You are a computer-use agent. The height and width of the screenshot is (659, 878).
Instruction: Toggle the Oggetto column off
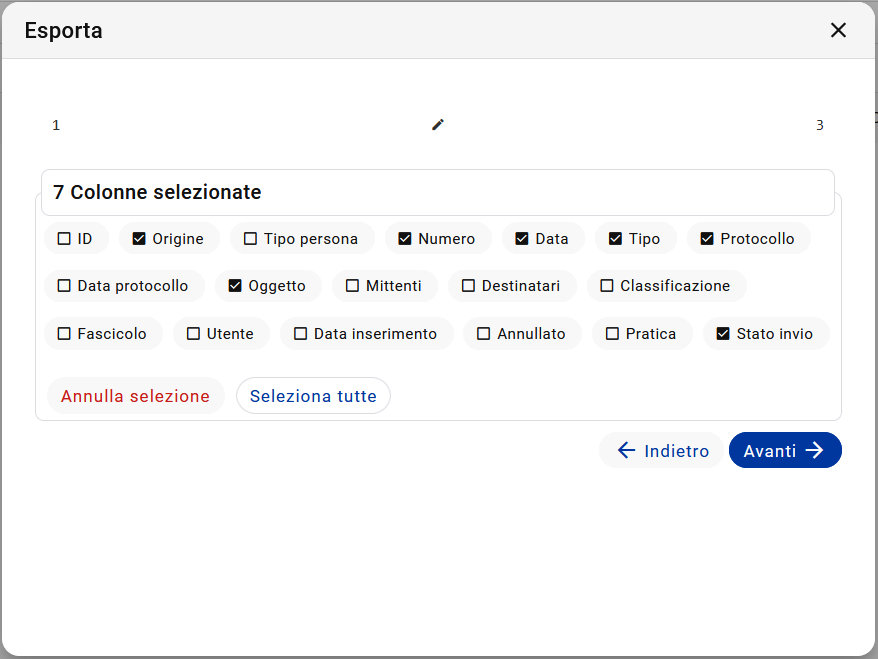pyautogui.click(x=235, y=286)
